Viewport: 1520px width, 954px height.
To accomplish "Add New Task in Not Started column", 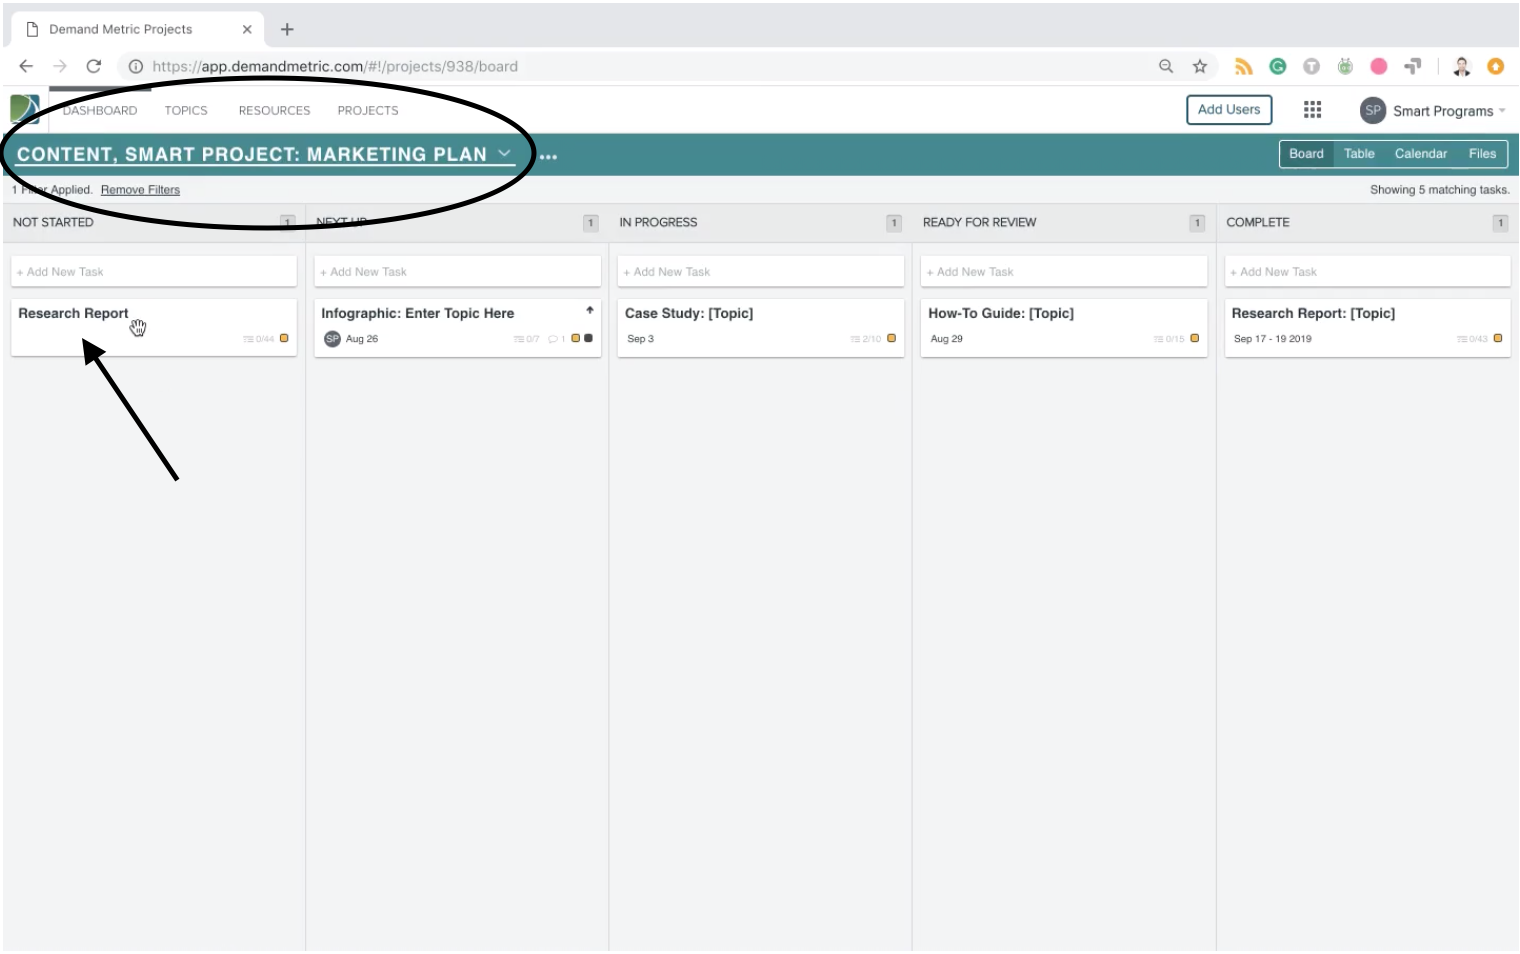I will tap(154, 272).
